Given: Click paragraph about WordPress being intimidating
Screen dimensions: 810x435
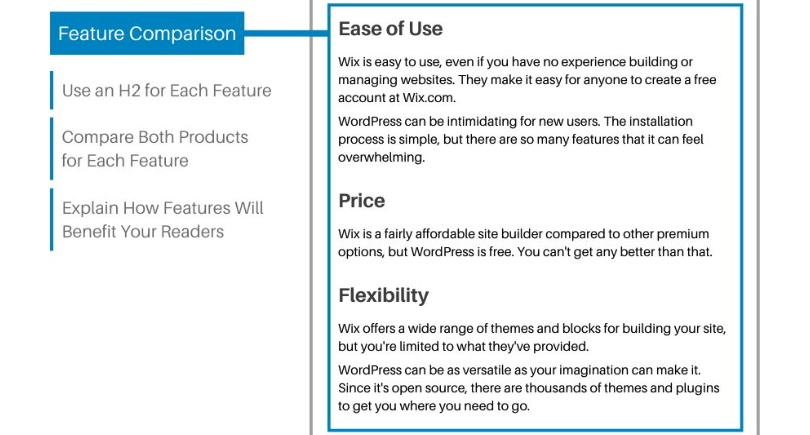Looking at the screenshot, I should click(x=521, y=139).
